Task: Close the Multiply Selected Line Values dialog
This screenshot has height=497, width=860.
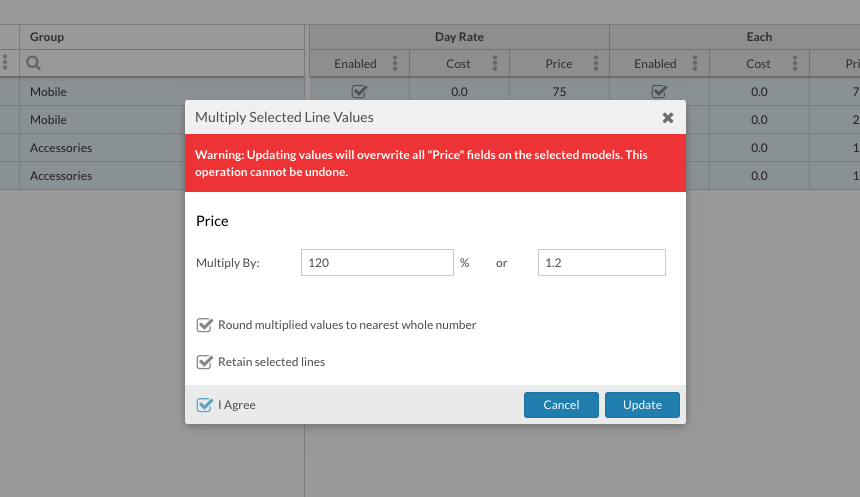Action: pos(667,117)
